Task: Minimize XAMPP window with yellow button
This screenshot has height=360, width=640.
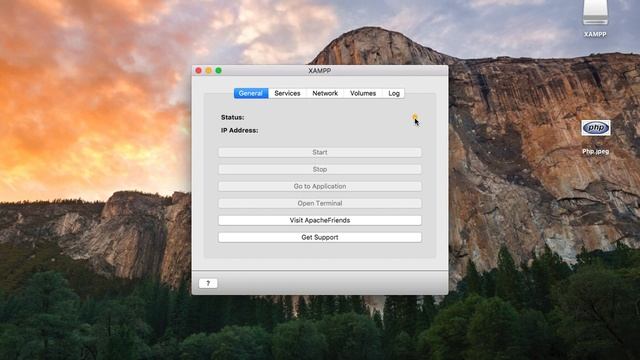Action: click(x=209, y=71)
